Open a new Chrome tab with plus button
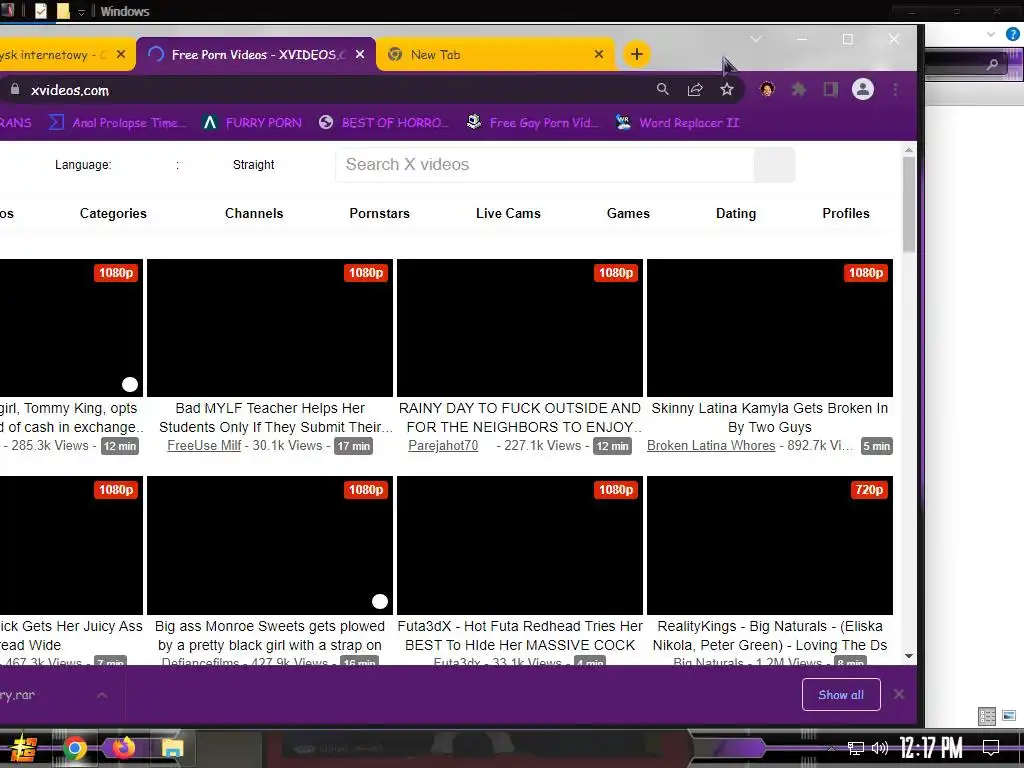 (x=637, y=54)
